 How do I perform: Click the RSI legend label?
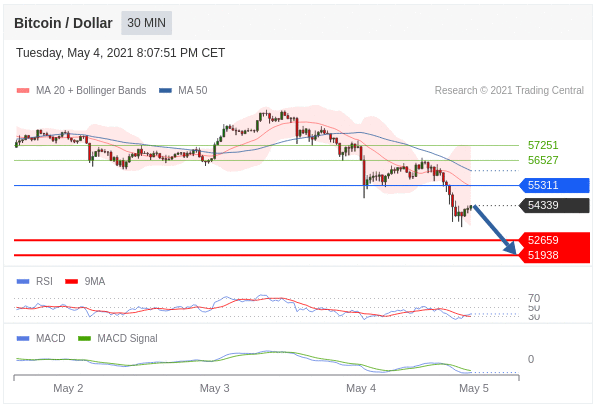click(44, 281)
